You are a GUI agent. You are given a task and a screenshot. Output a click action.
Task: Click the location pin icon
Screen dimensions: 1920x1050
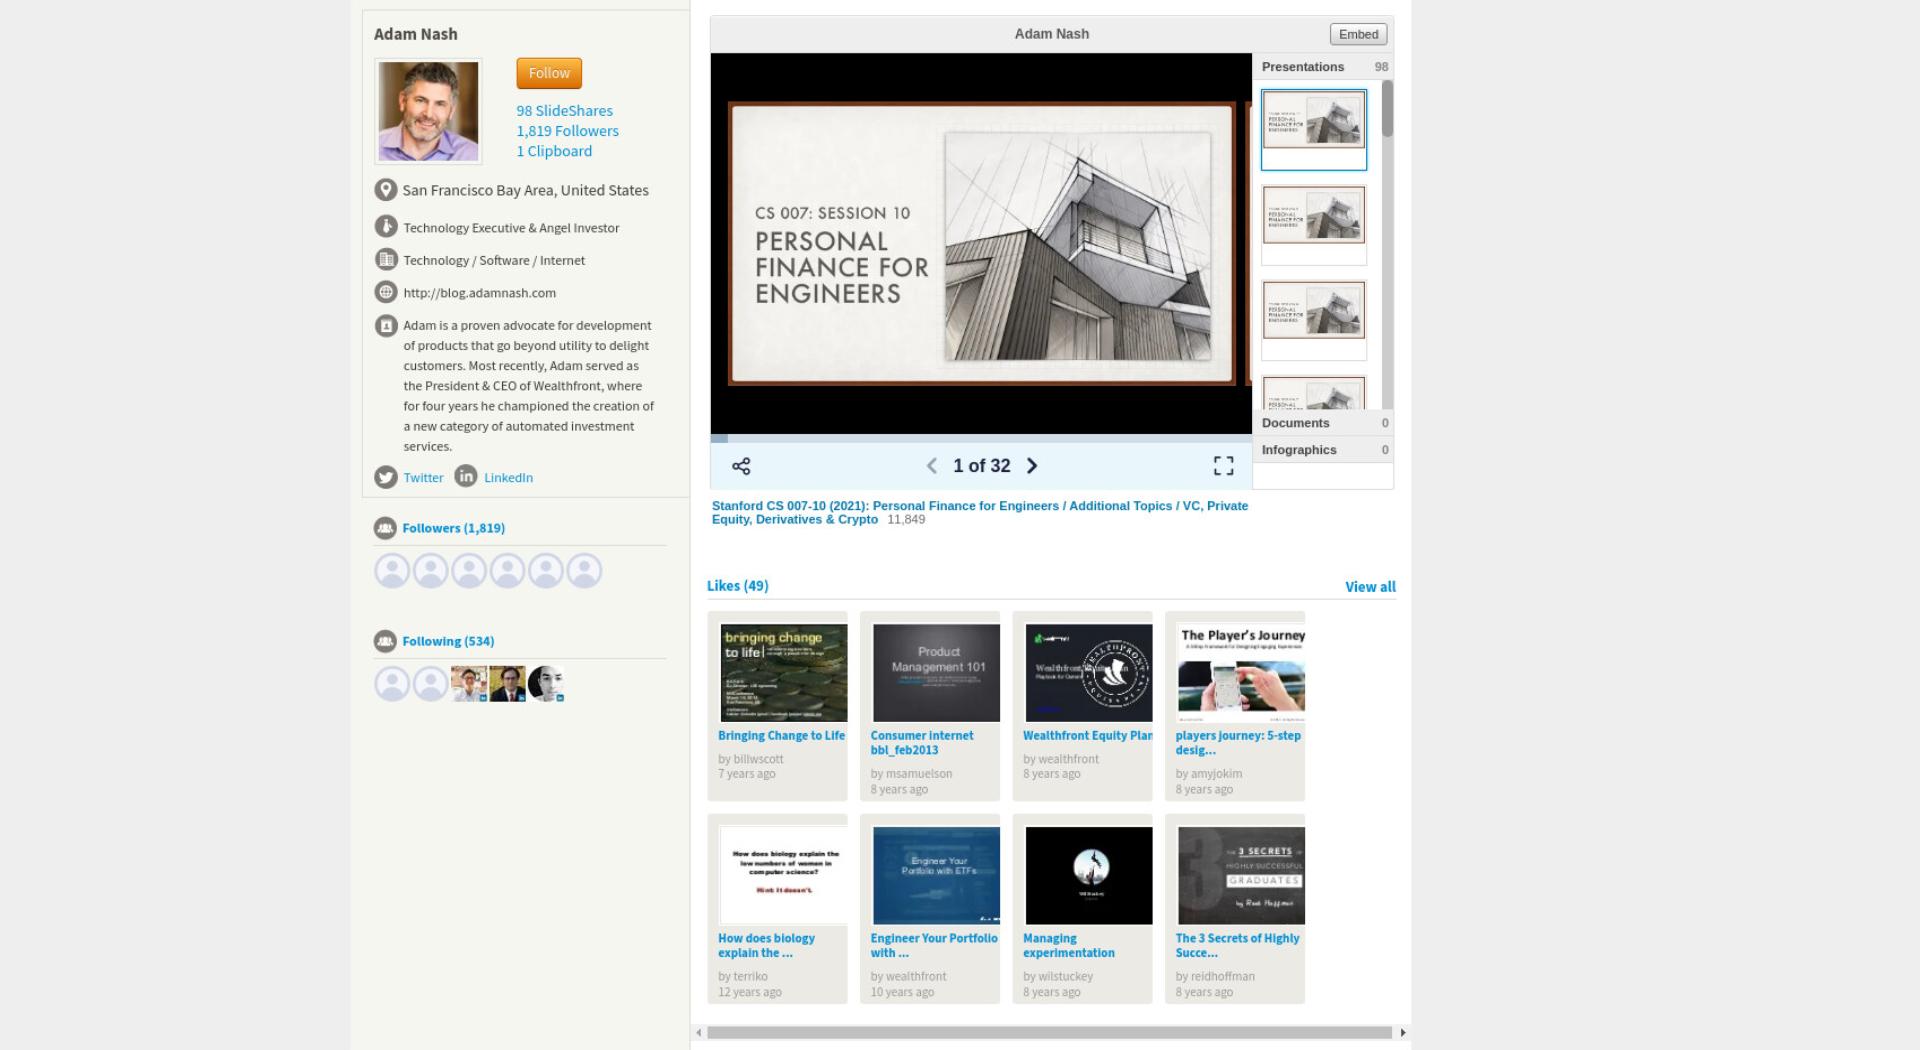coord(386,190)
